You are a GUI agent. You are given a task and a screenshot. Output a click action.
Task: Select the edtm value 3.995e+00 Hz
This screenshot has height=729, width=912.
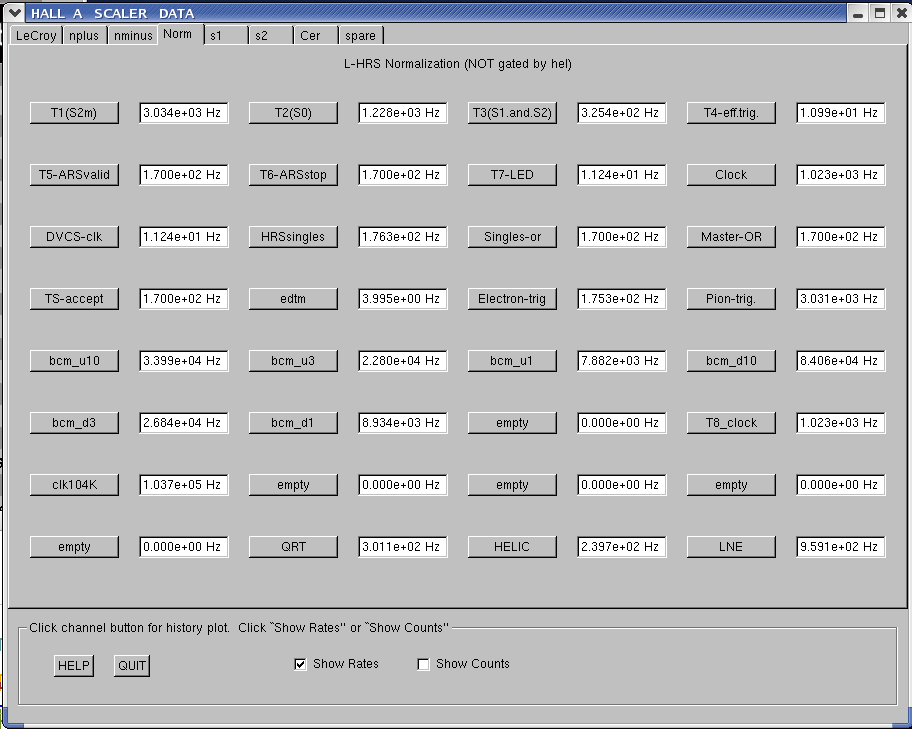[403, 299]
